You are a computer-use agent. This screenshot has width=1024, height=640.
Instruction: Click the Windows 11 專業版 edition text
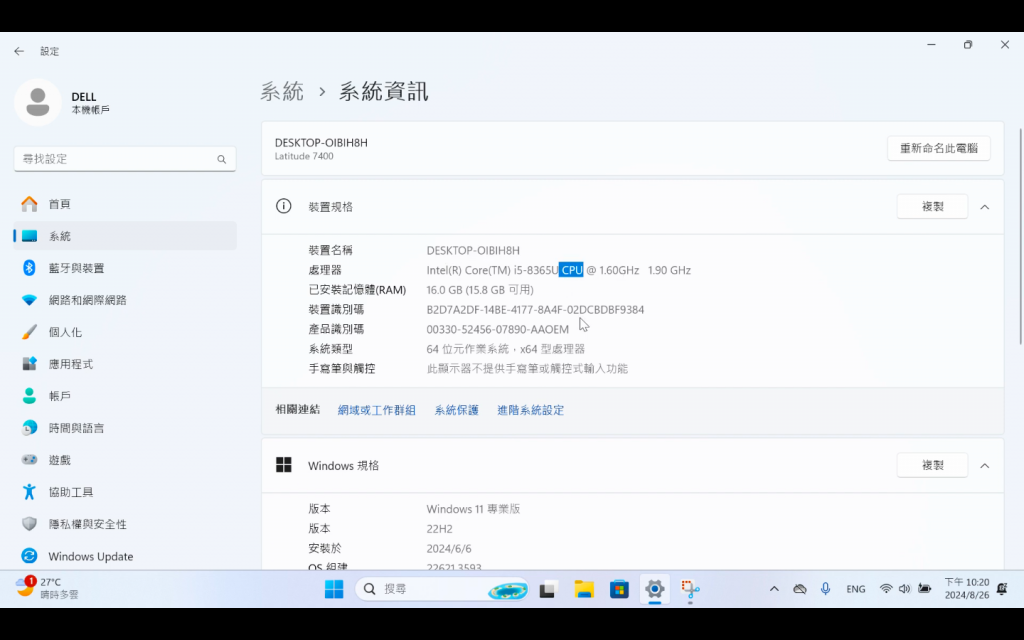point(473,509)
